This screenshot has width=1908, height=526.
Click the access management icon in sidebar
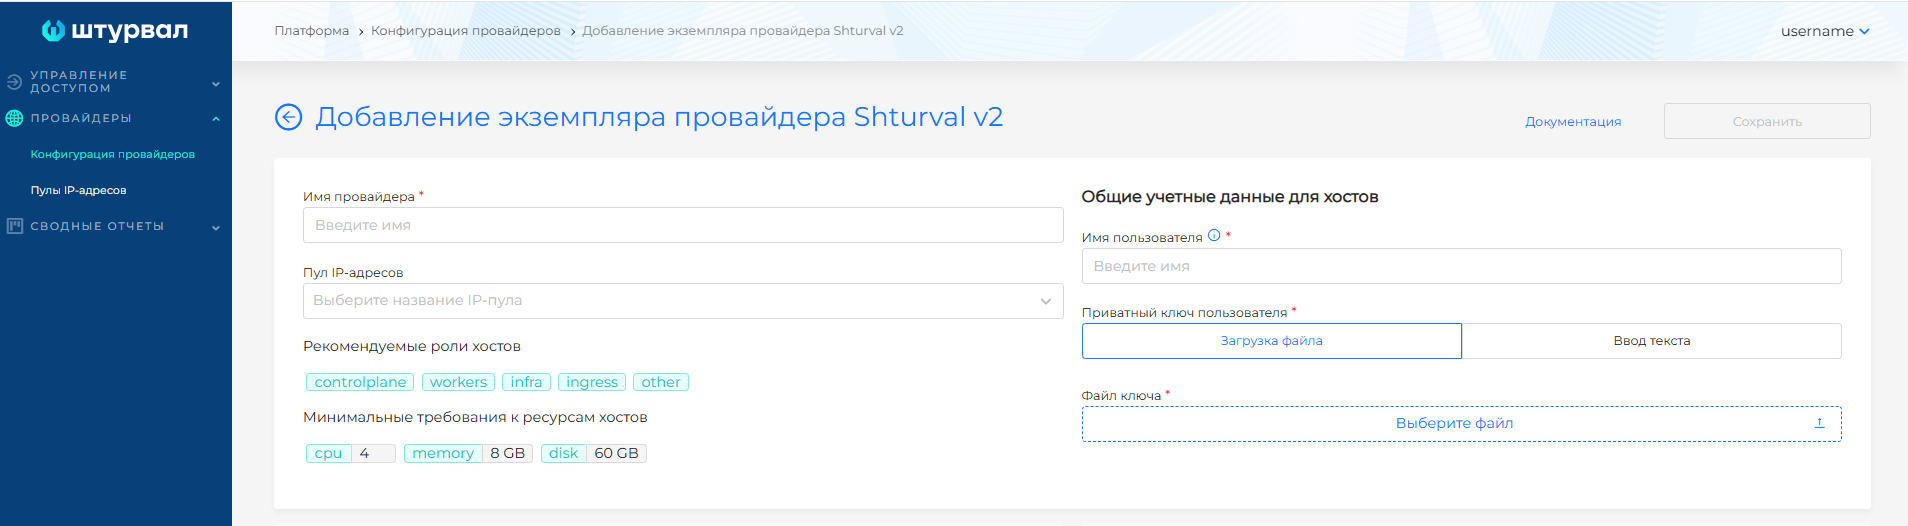[x=14, y=82]
